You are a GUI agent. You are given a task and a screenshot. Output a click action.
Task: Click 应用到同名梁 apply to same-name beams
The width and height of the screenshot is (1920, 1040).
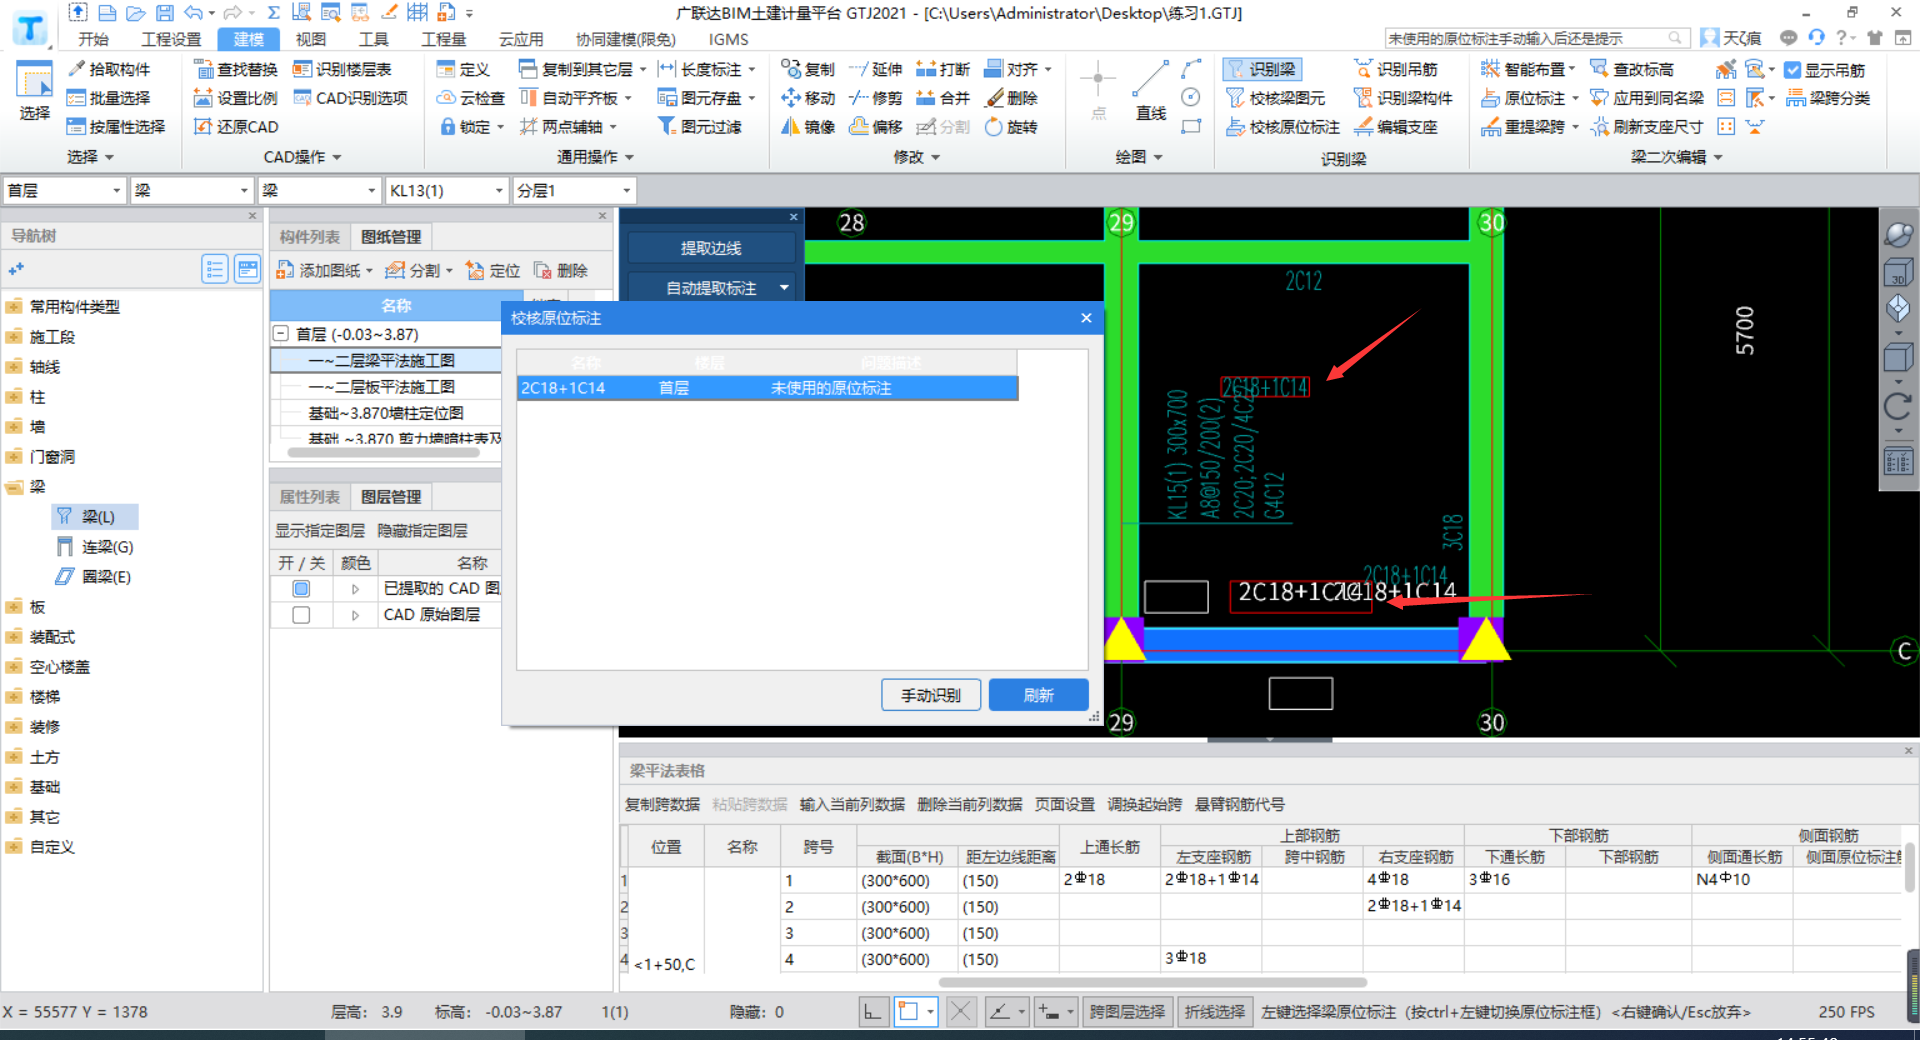pos(1647,98)
